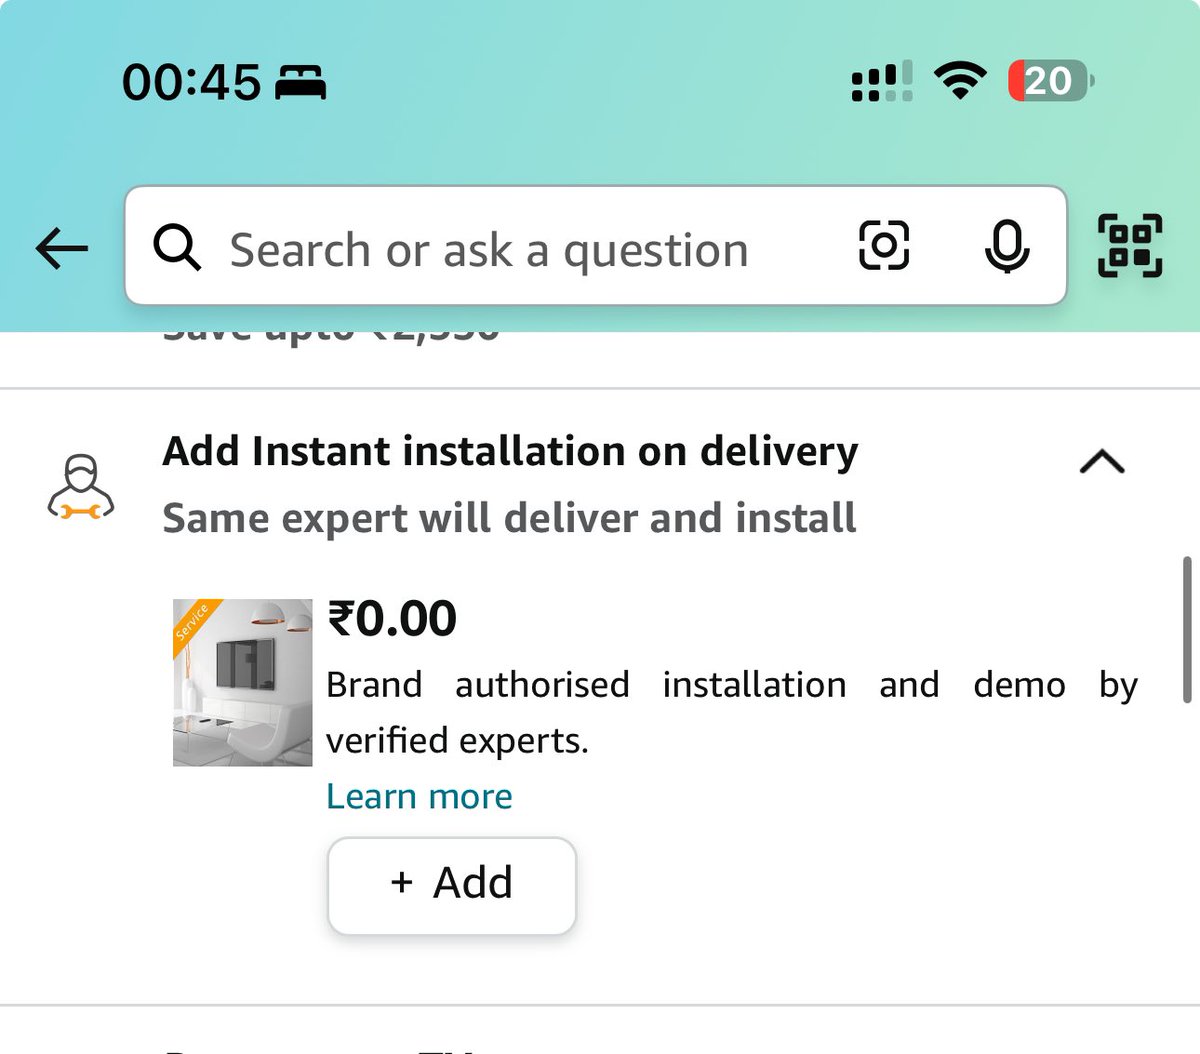1200x1054 pixels.
Task: Open the QR code scanner
Action: pyautogui.click(x=1130, y=246)
